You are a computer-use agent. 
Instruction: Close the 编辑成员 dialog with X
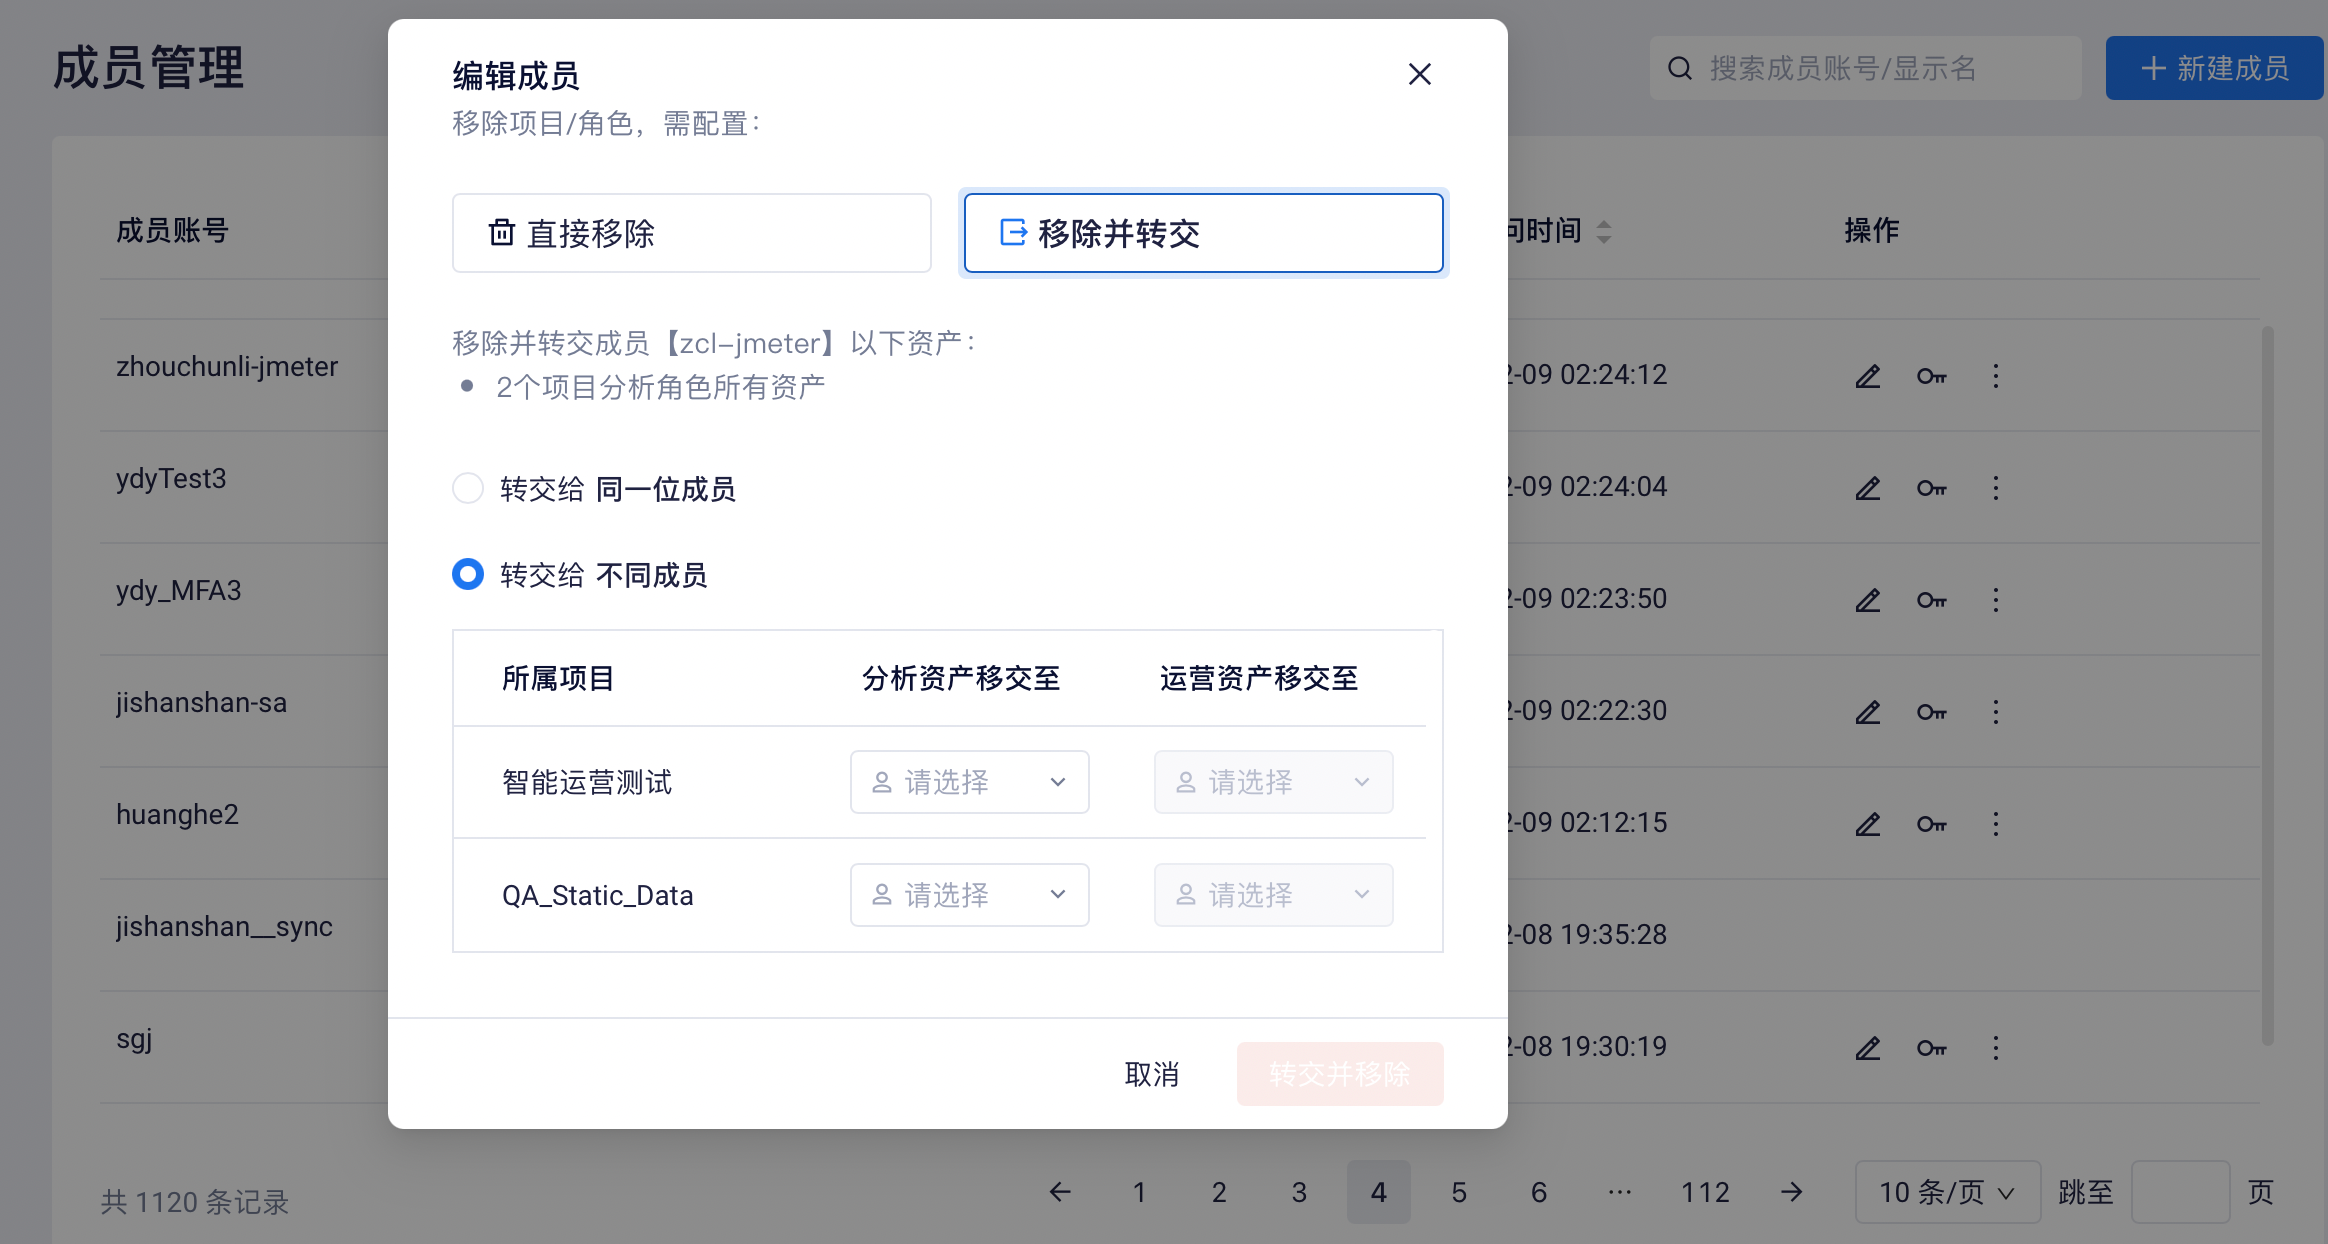point(1419,74)
